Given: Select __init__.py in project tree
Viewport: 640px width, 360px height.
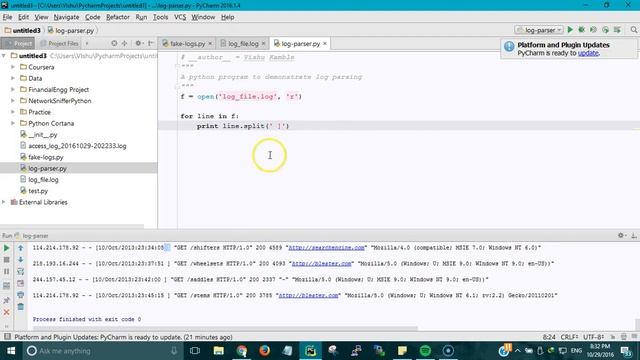Looking at the screenshot, I should point(42,134).
